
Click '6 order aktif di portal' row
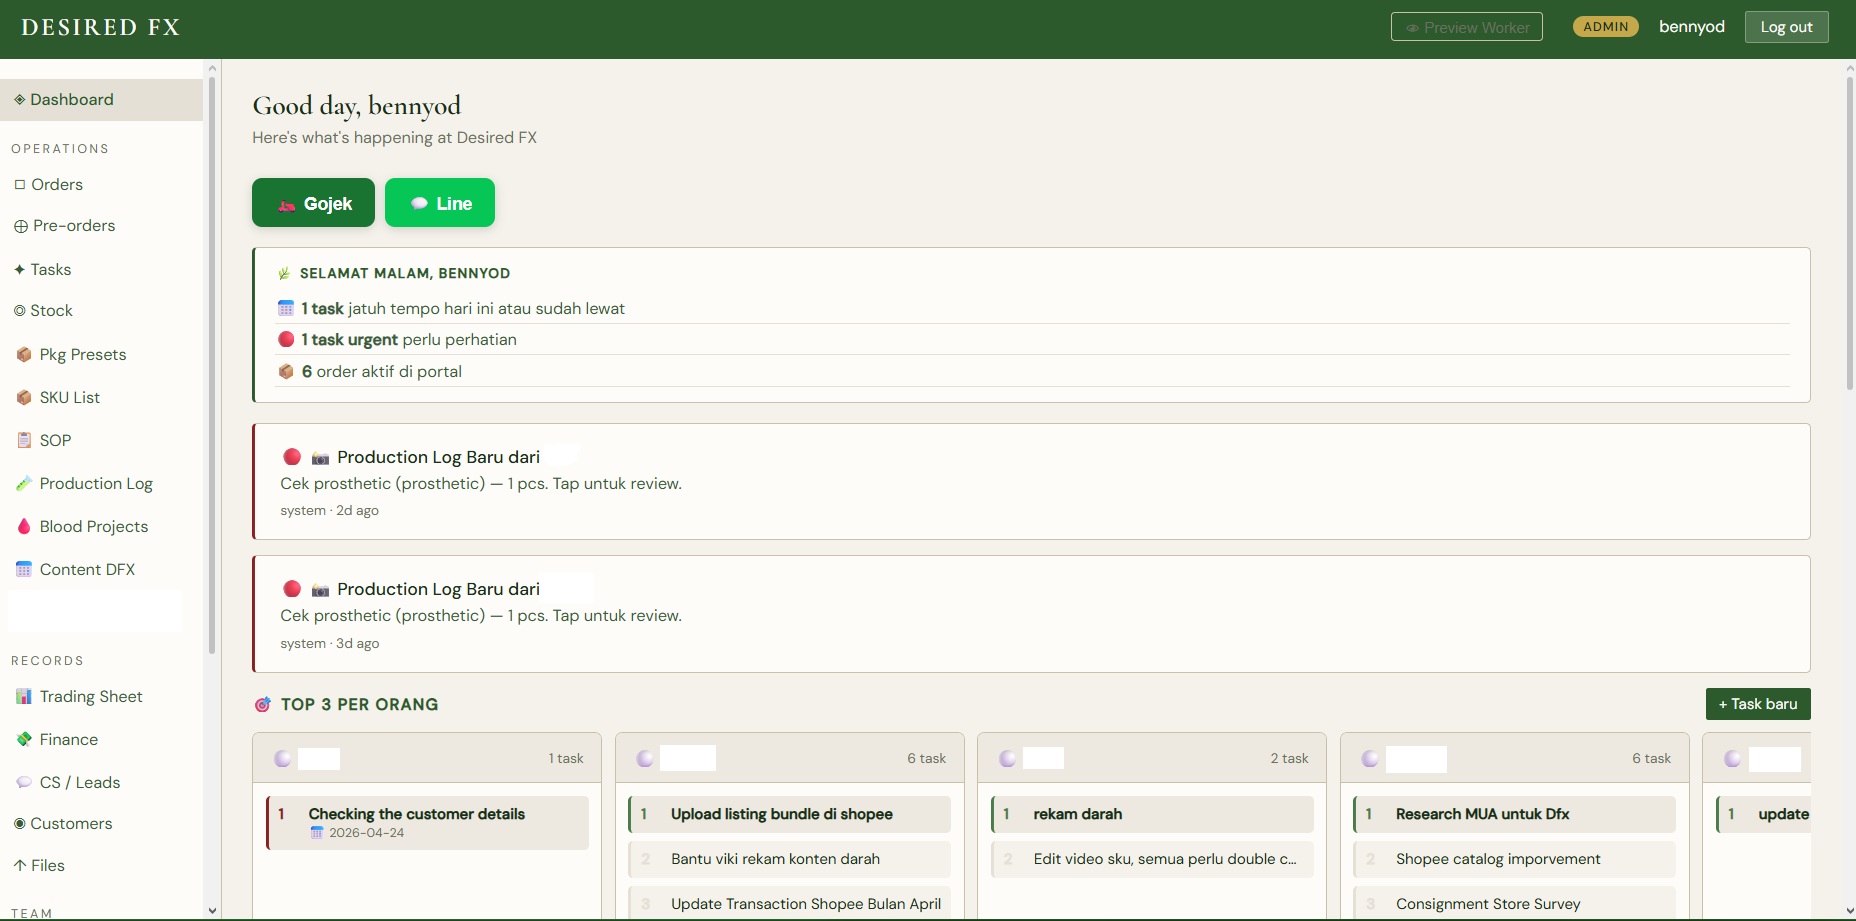[x=1032, y=372]
